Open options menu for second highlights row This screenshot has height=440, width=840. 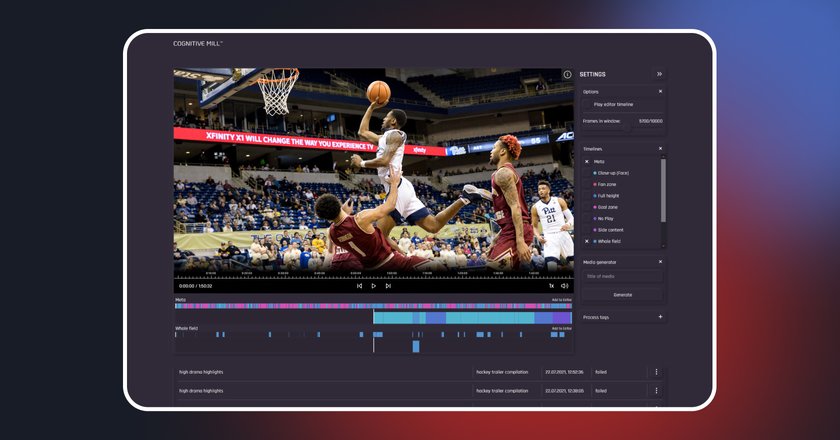pyautogui.click(x=656, y=391)
